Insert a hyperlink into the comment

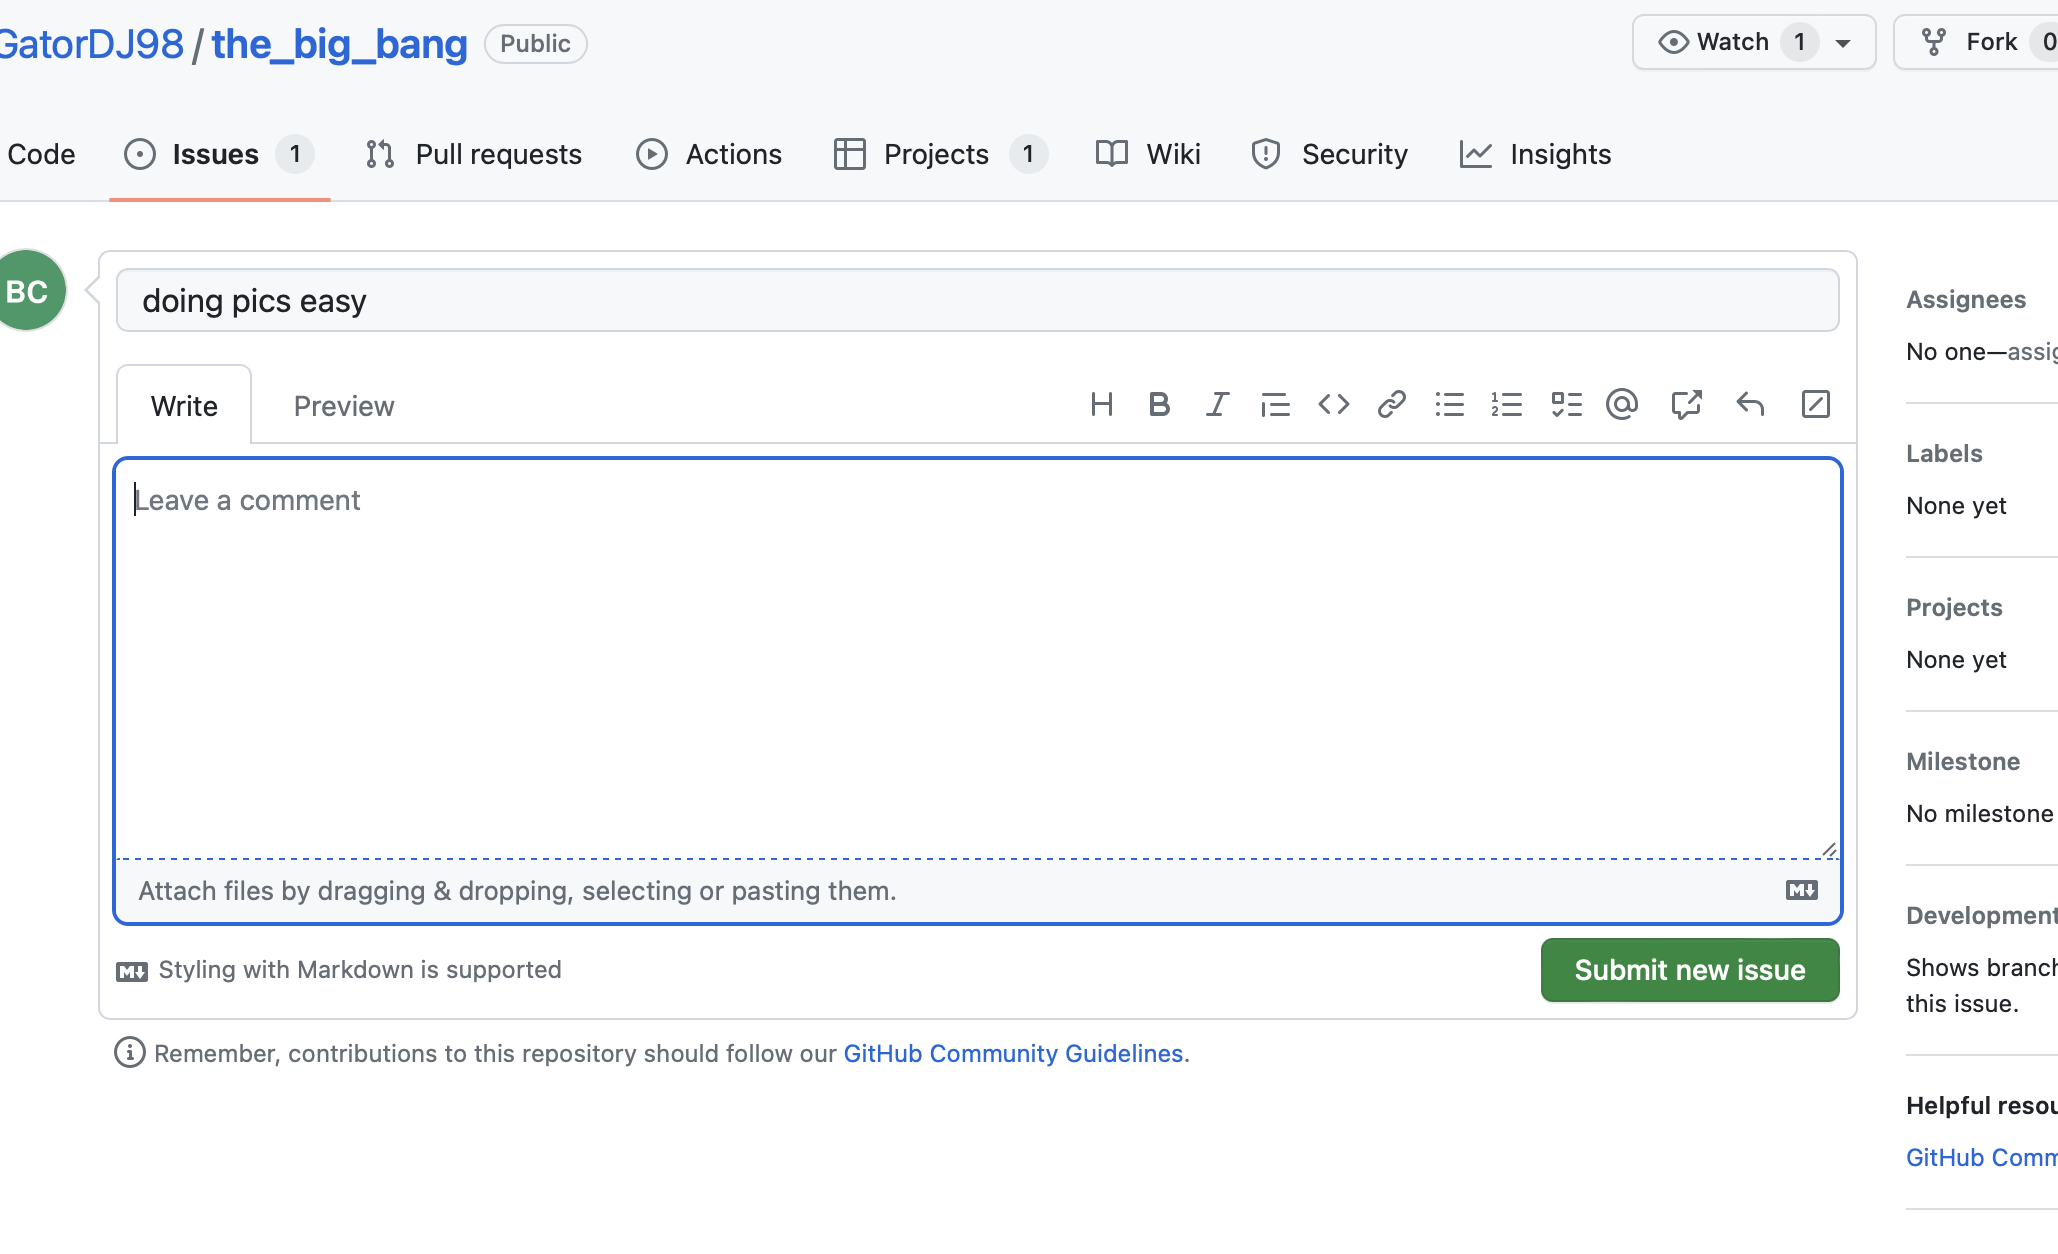(1391, 404)
